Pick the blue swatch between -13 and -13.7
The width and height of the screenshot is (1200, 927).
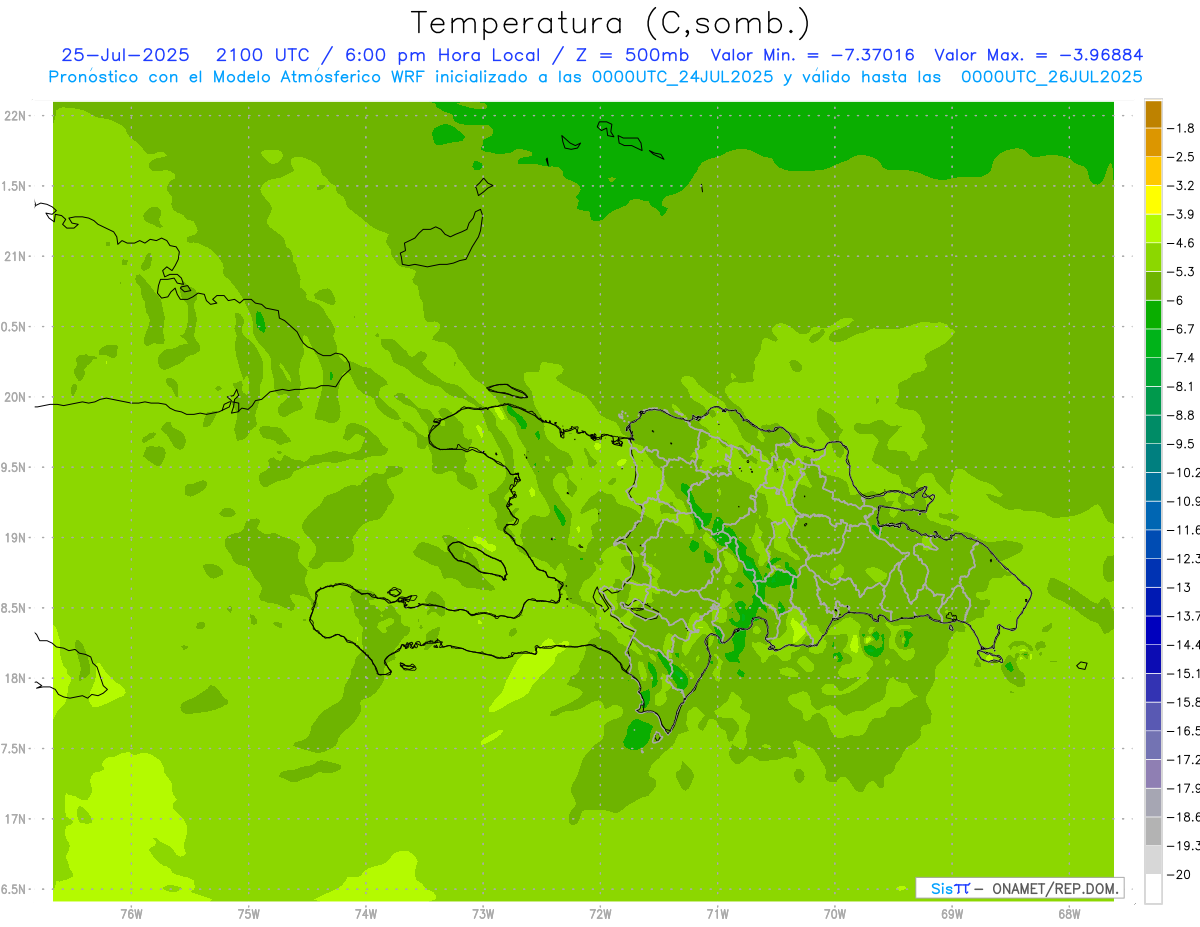(x=1153, y=601)
